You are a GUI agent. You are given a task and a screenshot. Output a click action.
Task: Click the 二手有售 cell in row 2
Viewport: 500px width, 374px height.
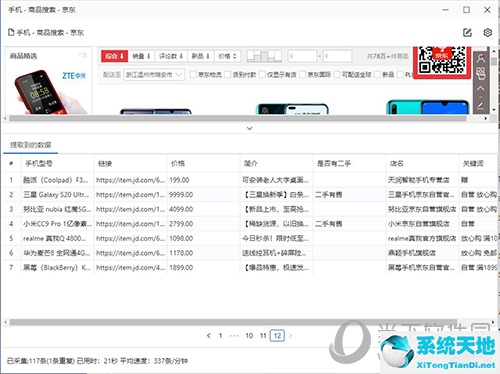tap(349, 195)
